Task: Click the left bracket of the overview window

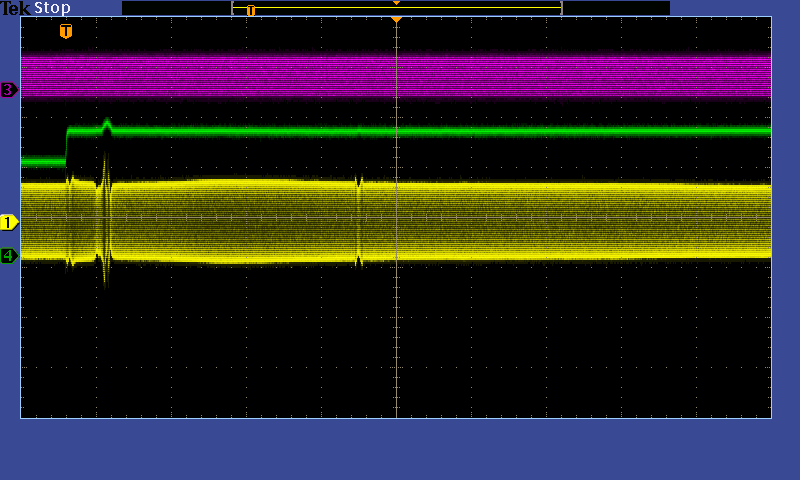Action: click(x=233, y=8)
